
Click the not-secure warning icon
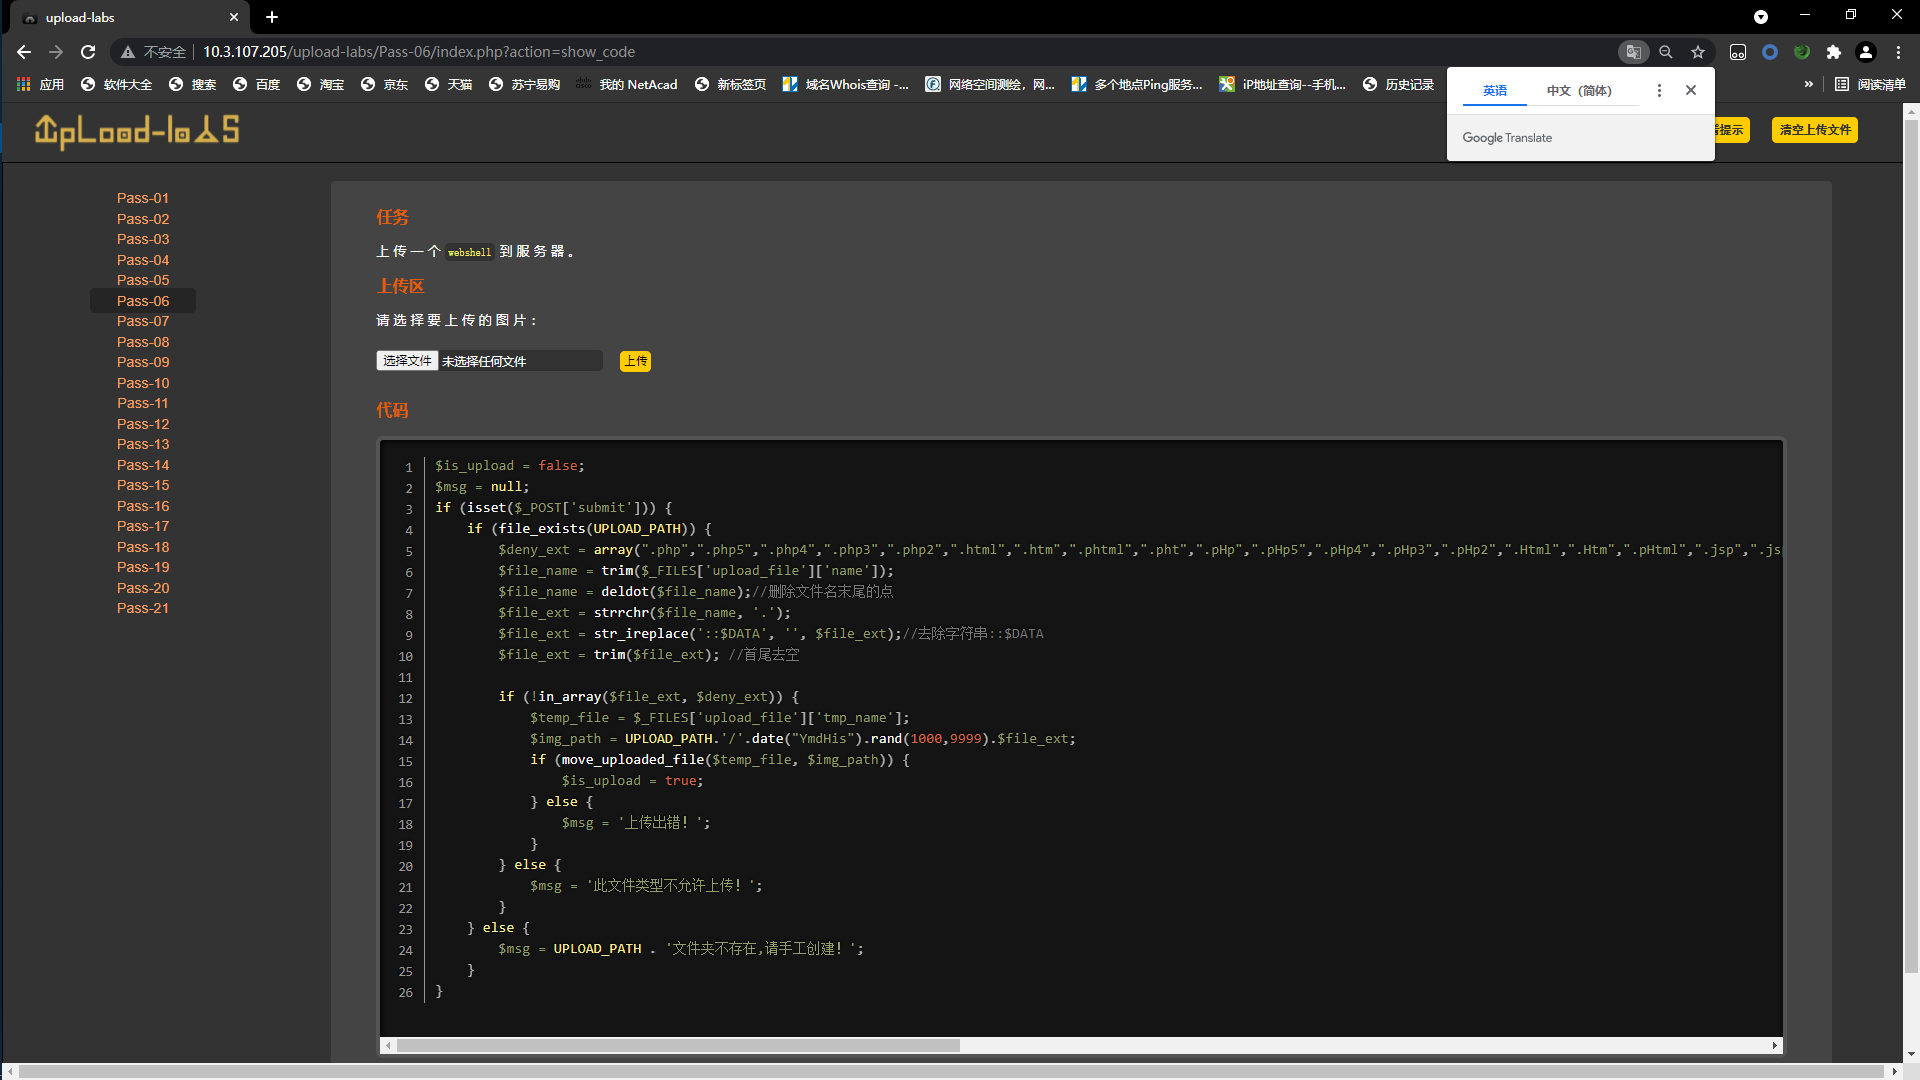(x=128, y=52)
